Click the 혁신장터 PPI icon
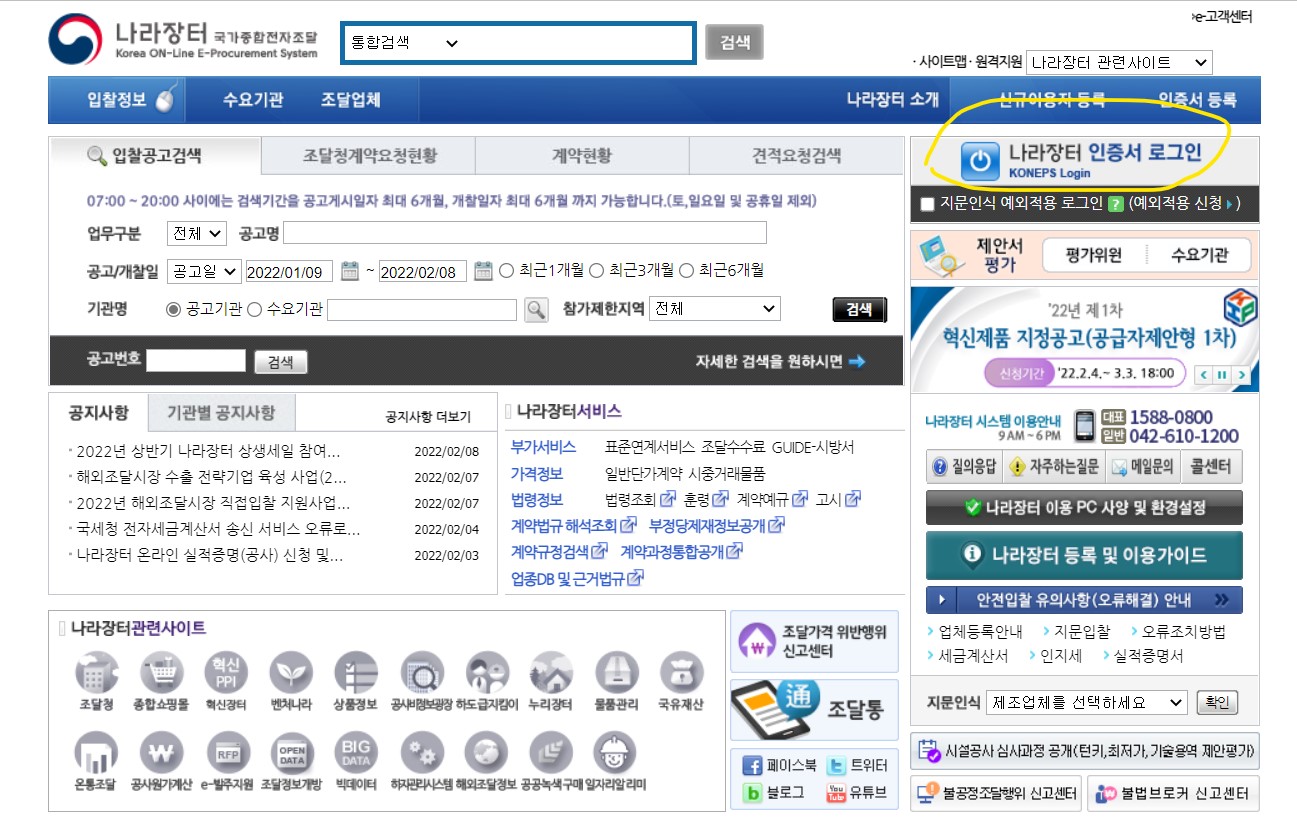The width and height of the screenshot is (1297, 818). click(224, 675)
